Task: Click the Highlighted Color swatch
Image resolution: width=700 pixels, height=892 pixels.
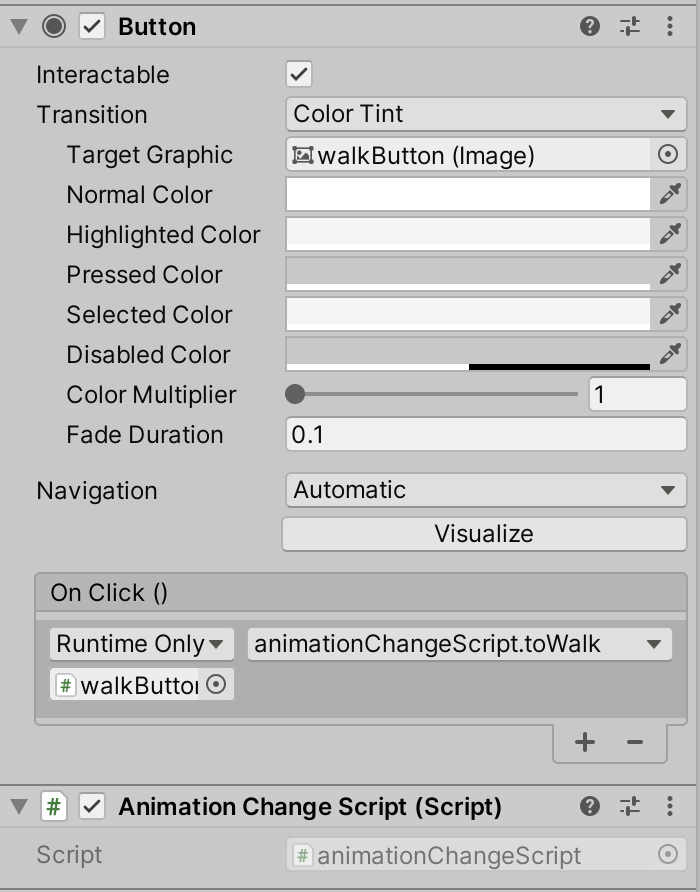Action: point(468,234)
